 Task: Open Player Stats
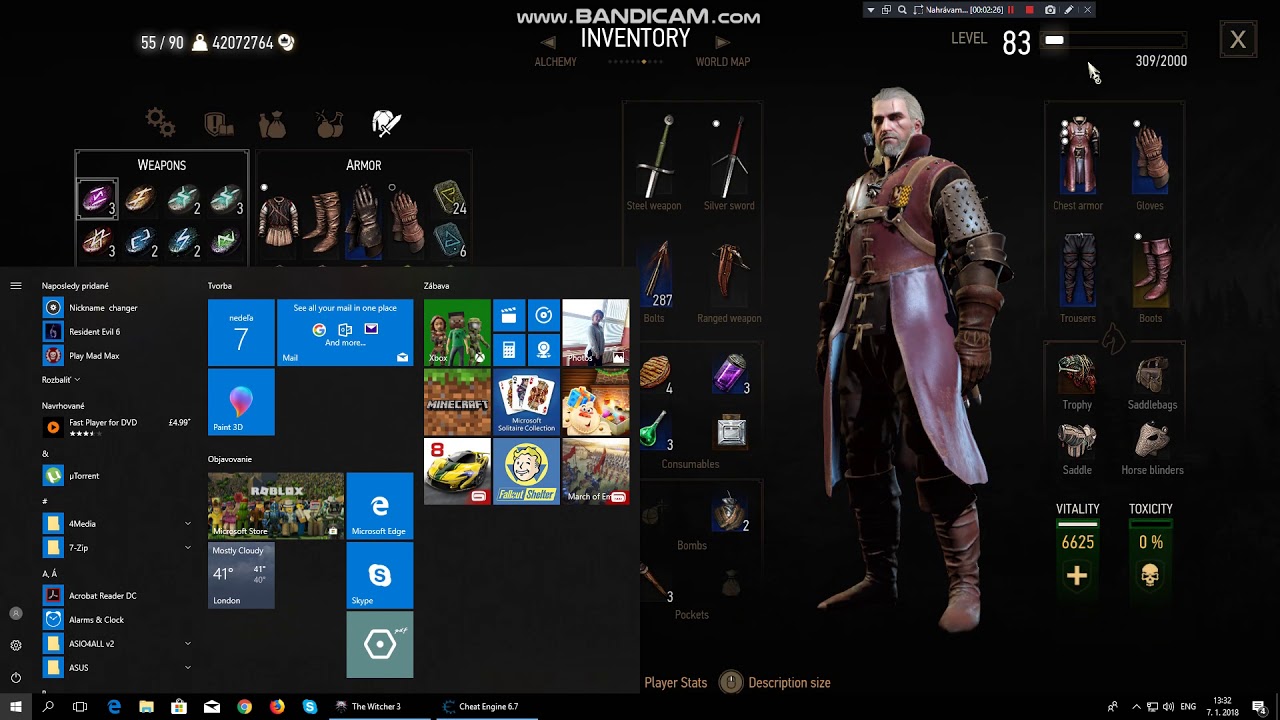[x=676, y=683]
